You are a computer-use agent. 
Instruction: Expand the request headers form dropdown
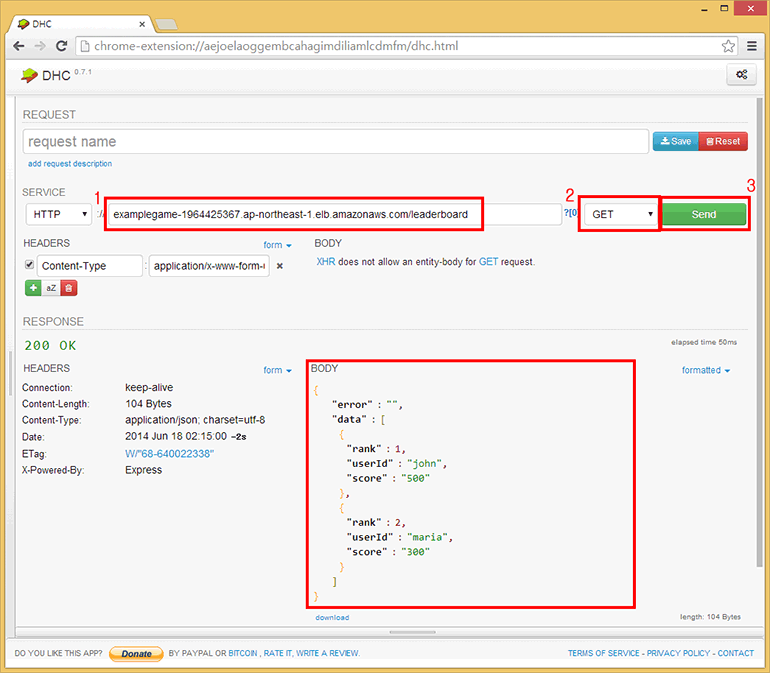click(277, 245)
